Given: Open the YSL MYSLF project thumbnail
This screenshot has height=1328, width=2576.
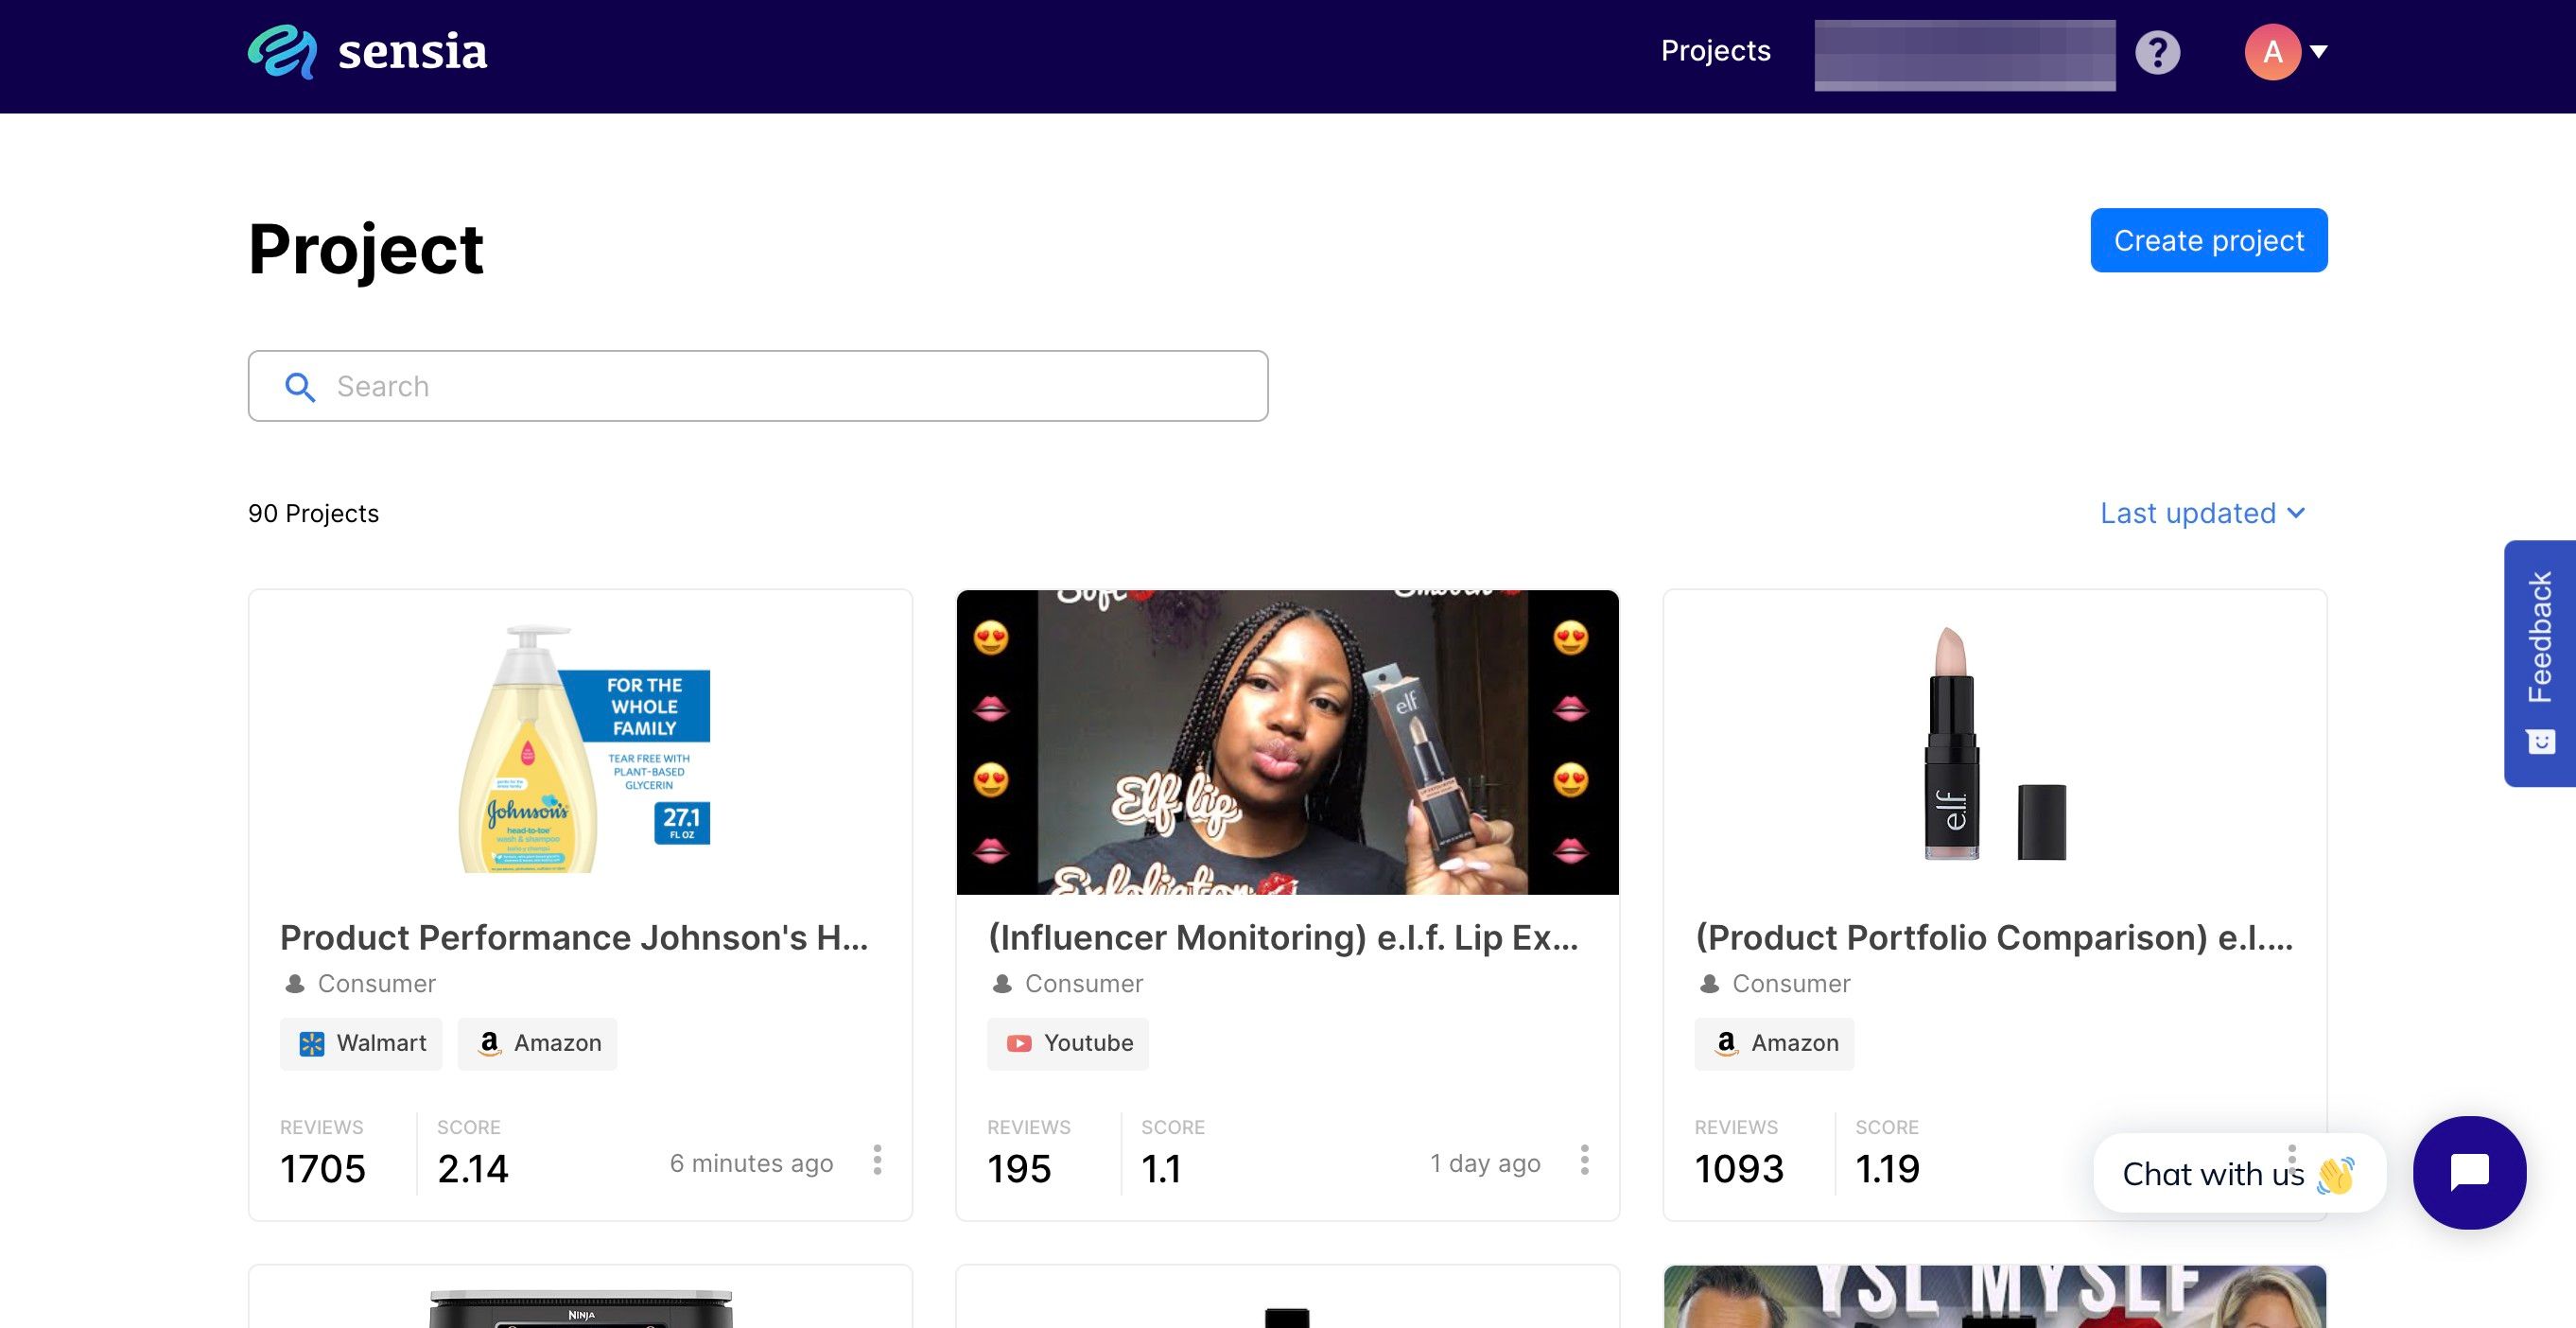Looking at the screenshot, I should pyautogui.click(x=1995, y=1298).
